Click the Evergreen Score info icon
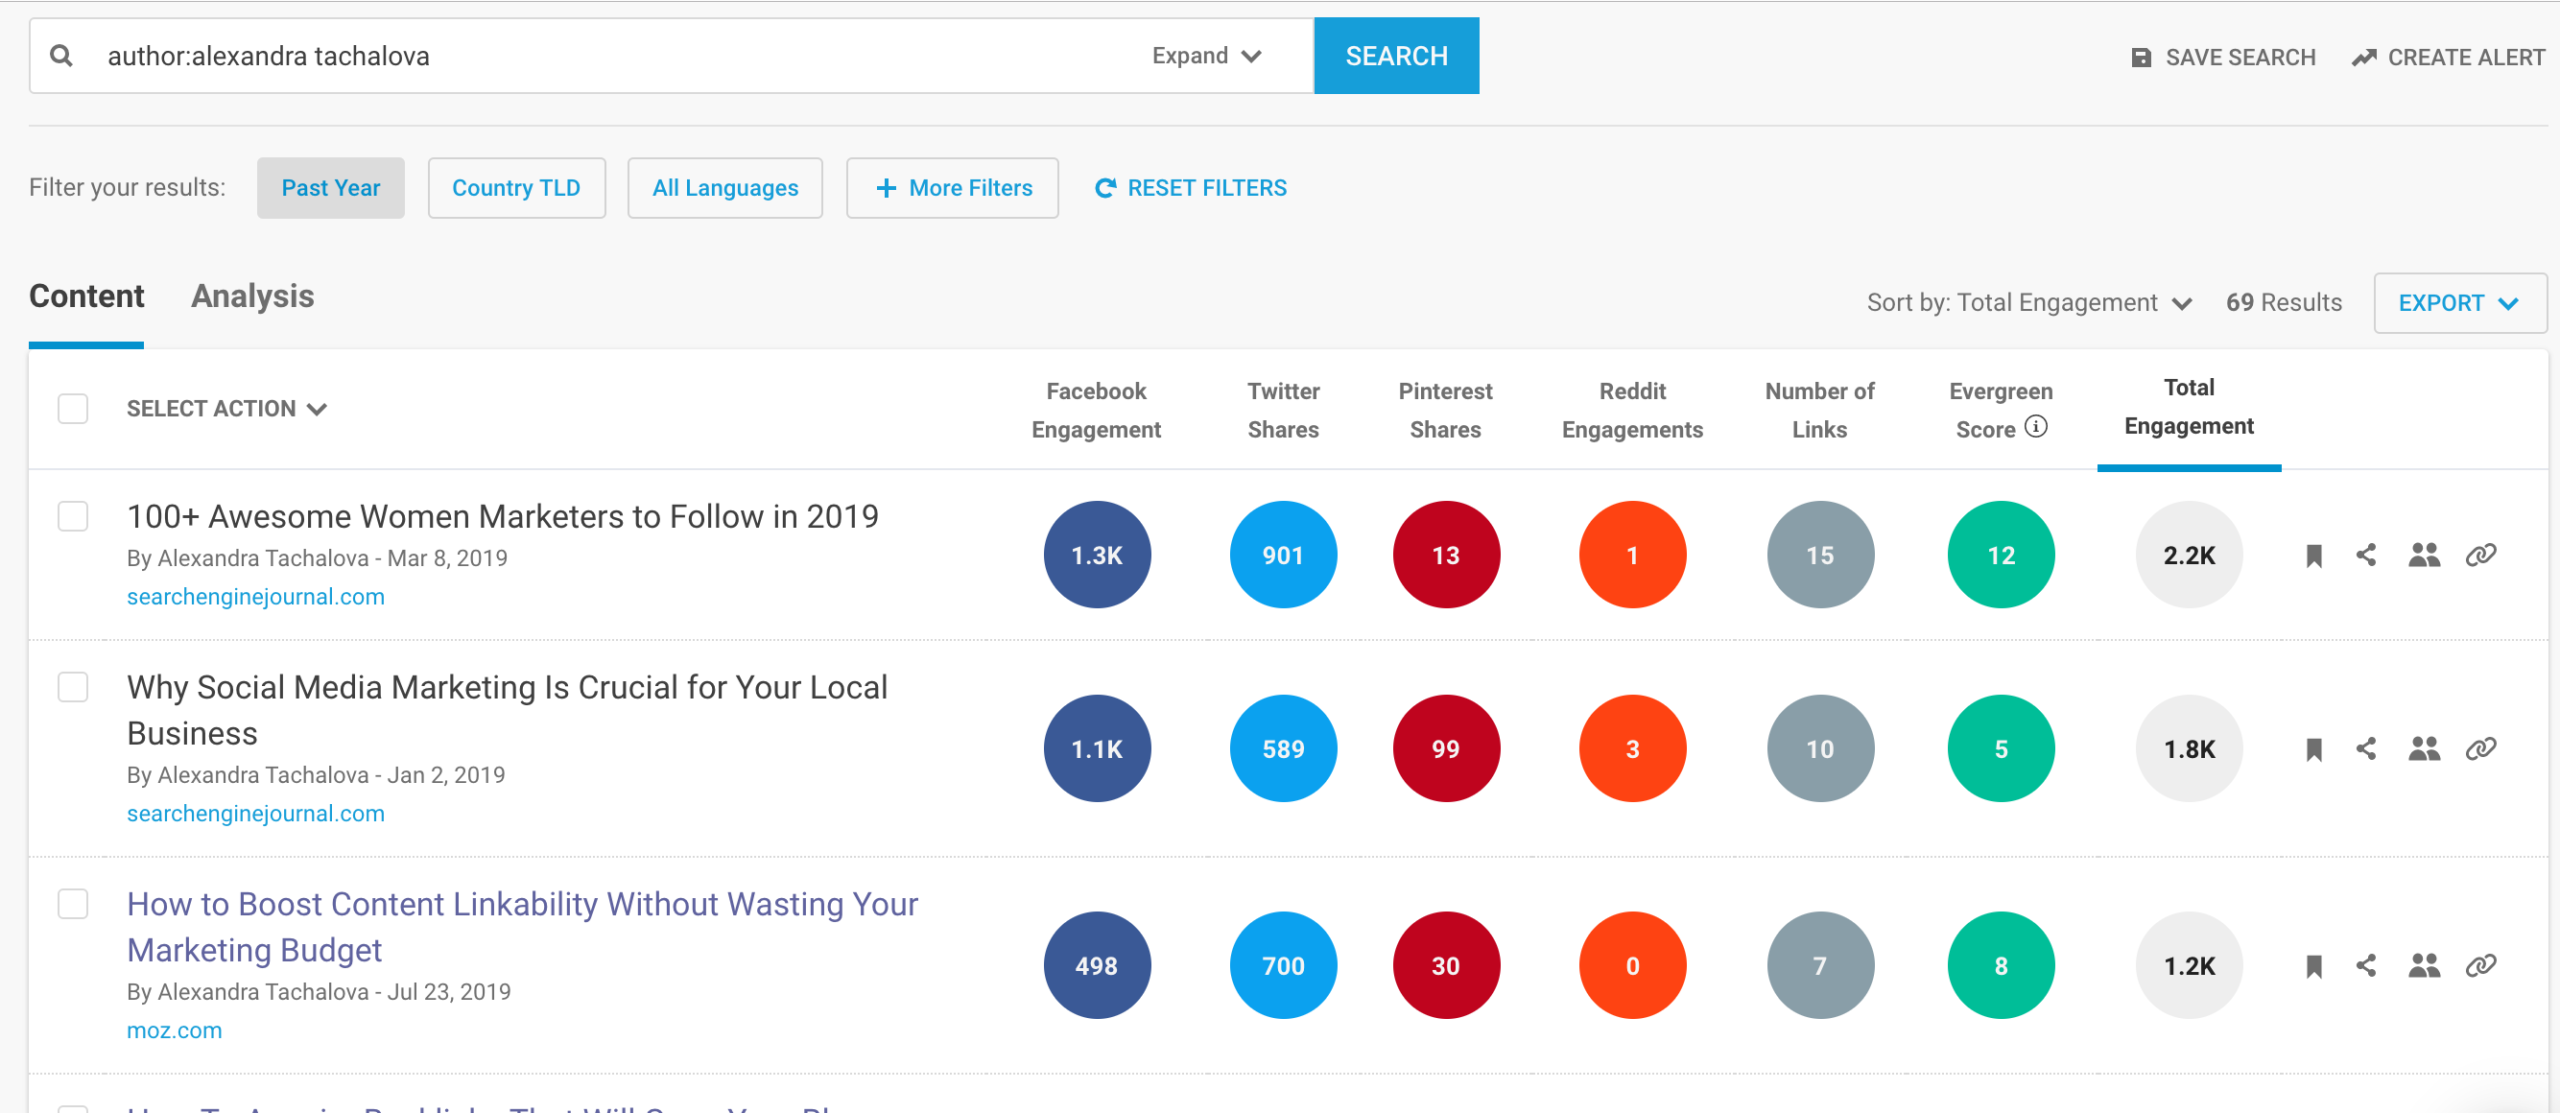This screenshot has width=2560, height=1113. click(x=2036, y=427)
